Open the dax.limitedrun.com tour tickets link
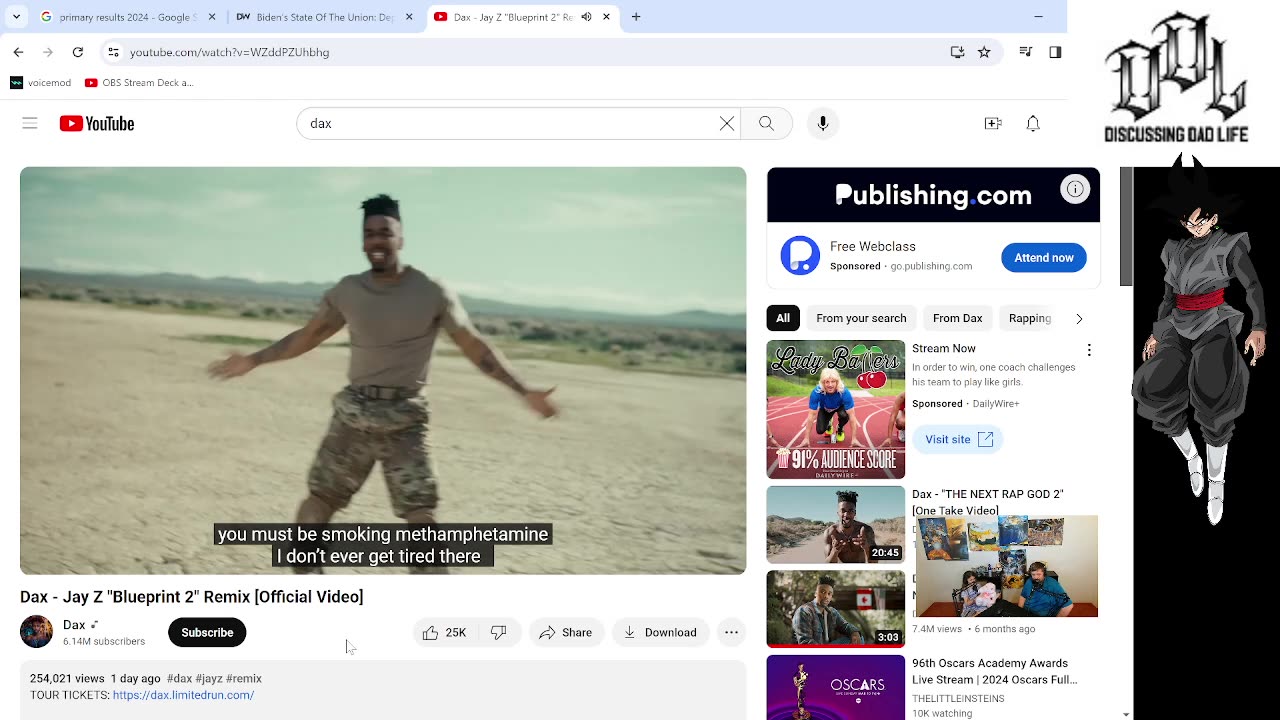The image size is (1280, 720). click(x=184, y=695)
